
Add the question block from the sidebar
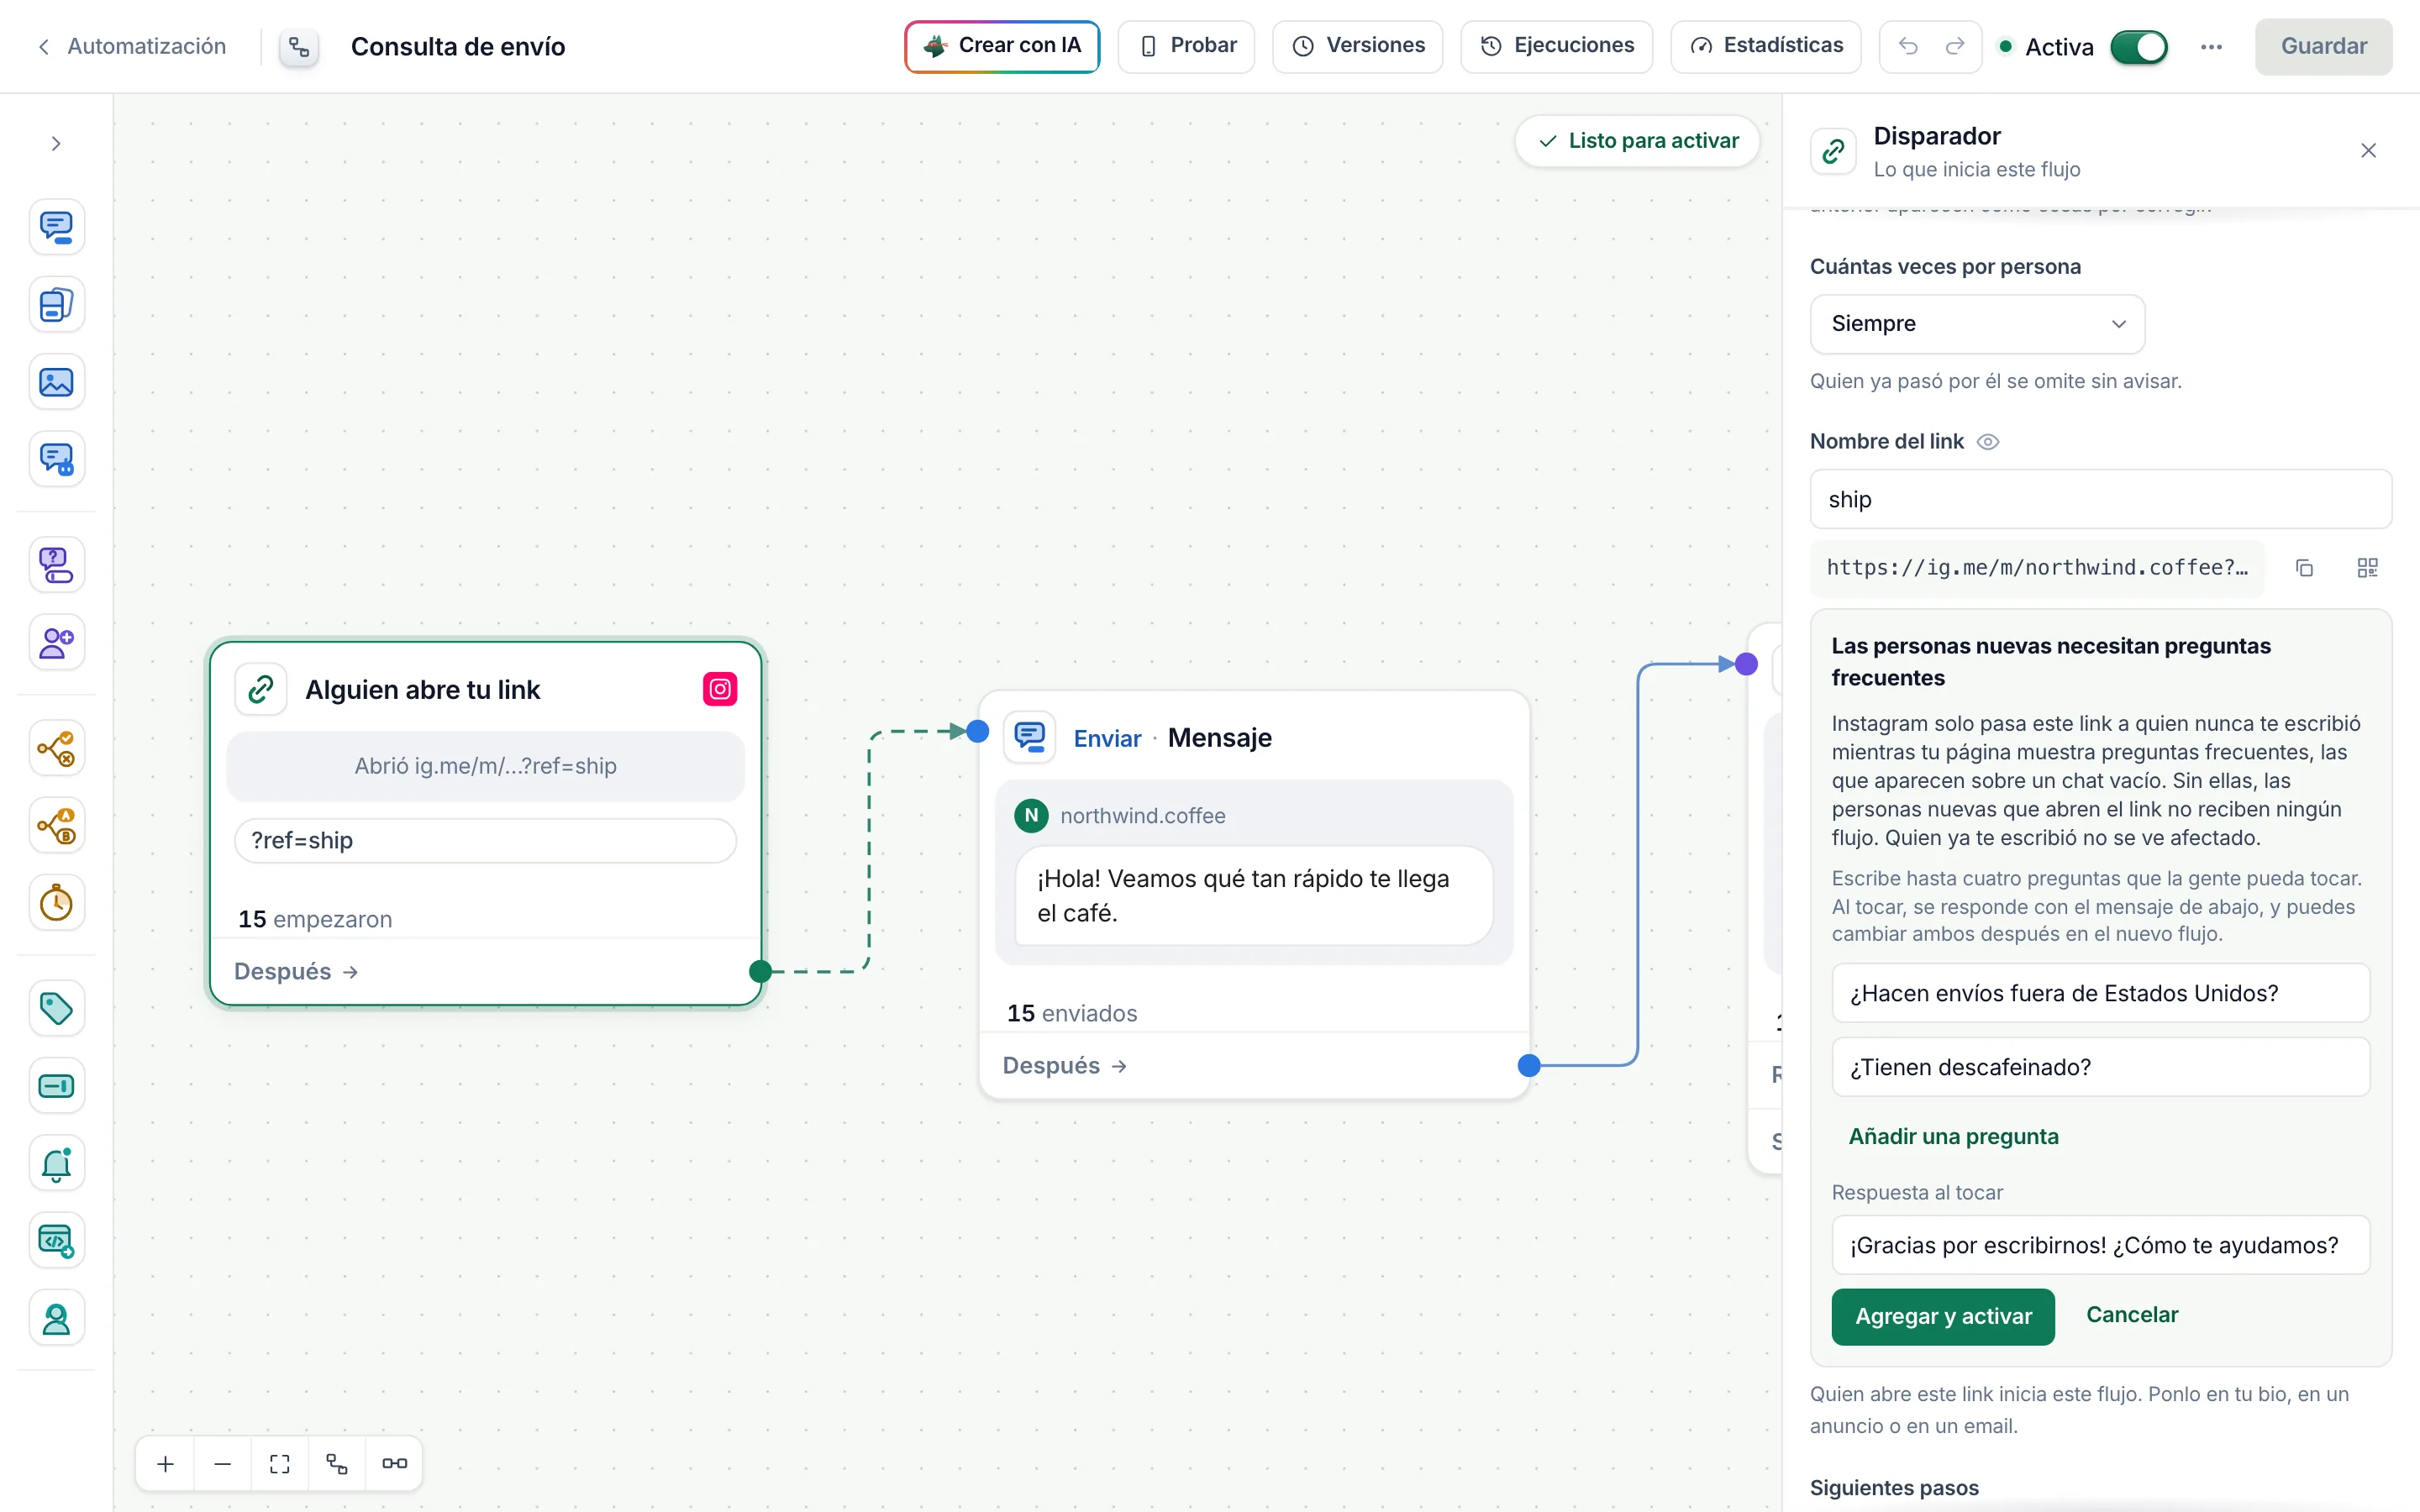pyautogui.click(x=56, y=565)
